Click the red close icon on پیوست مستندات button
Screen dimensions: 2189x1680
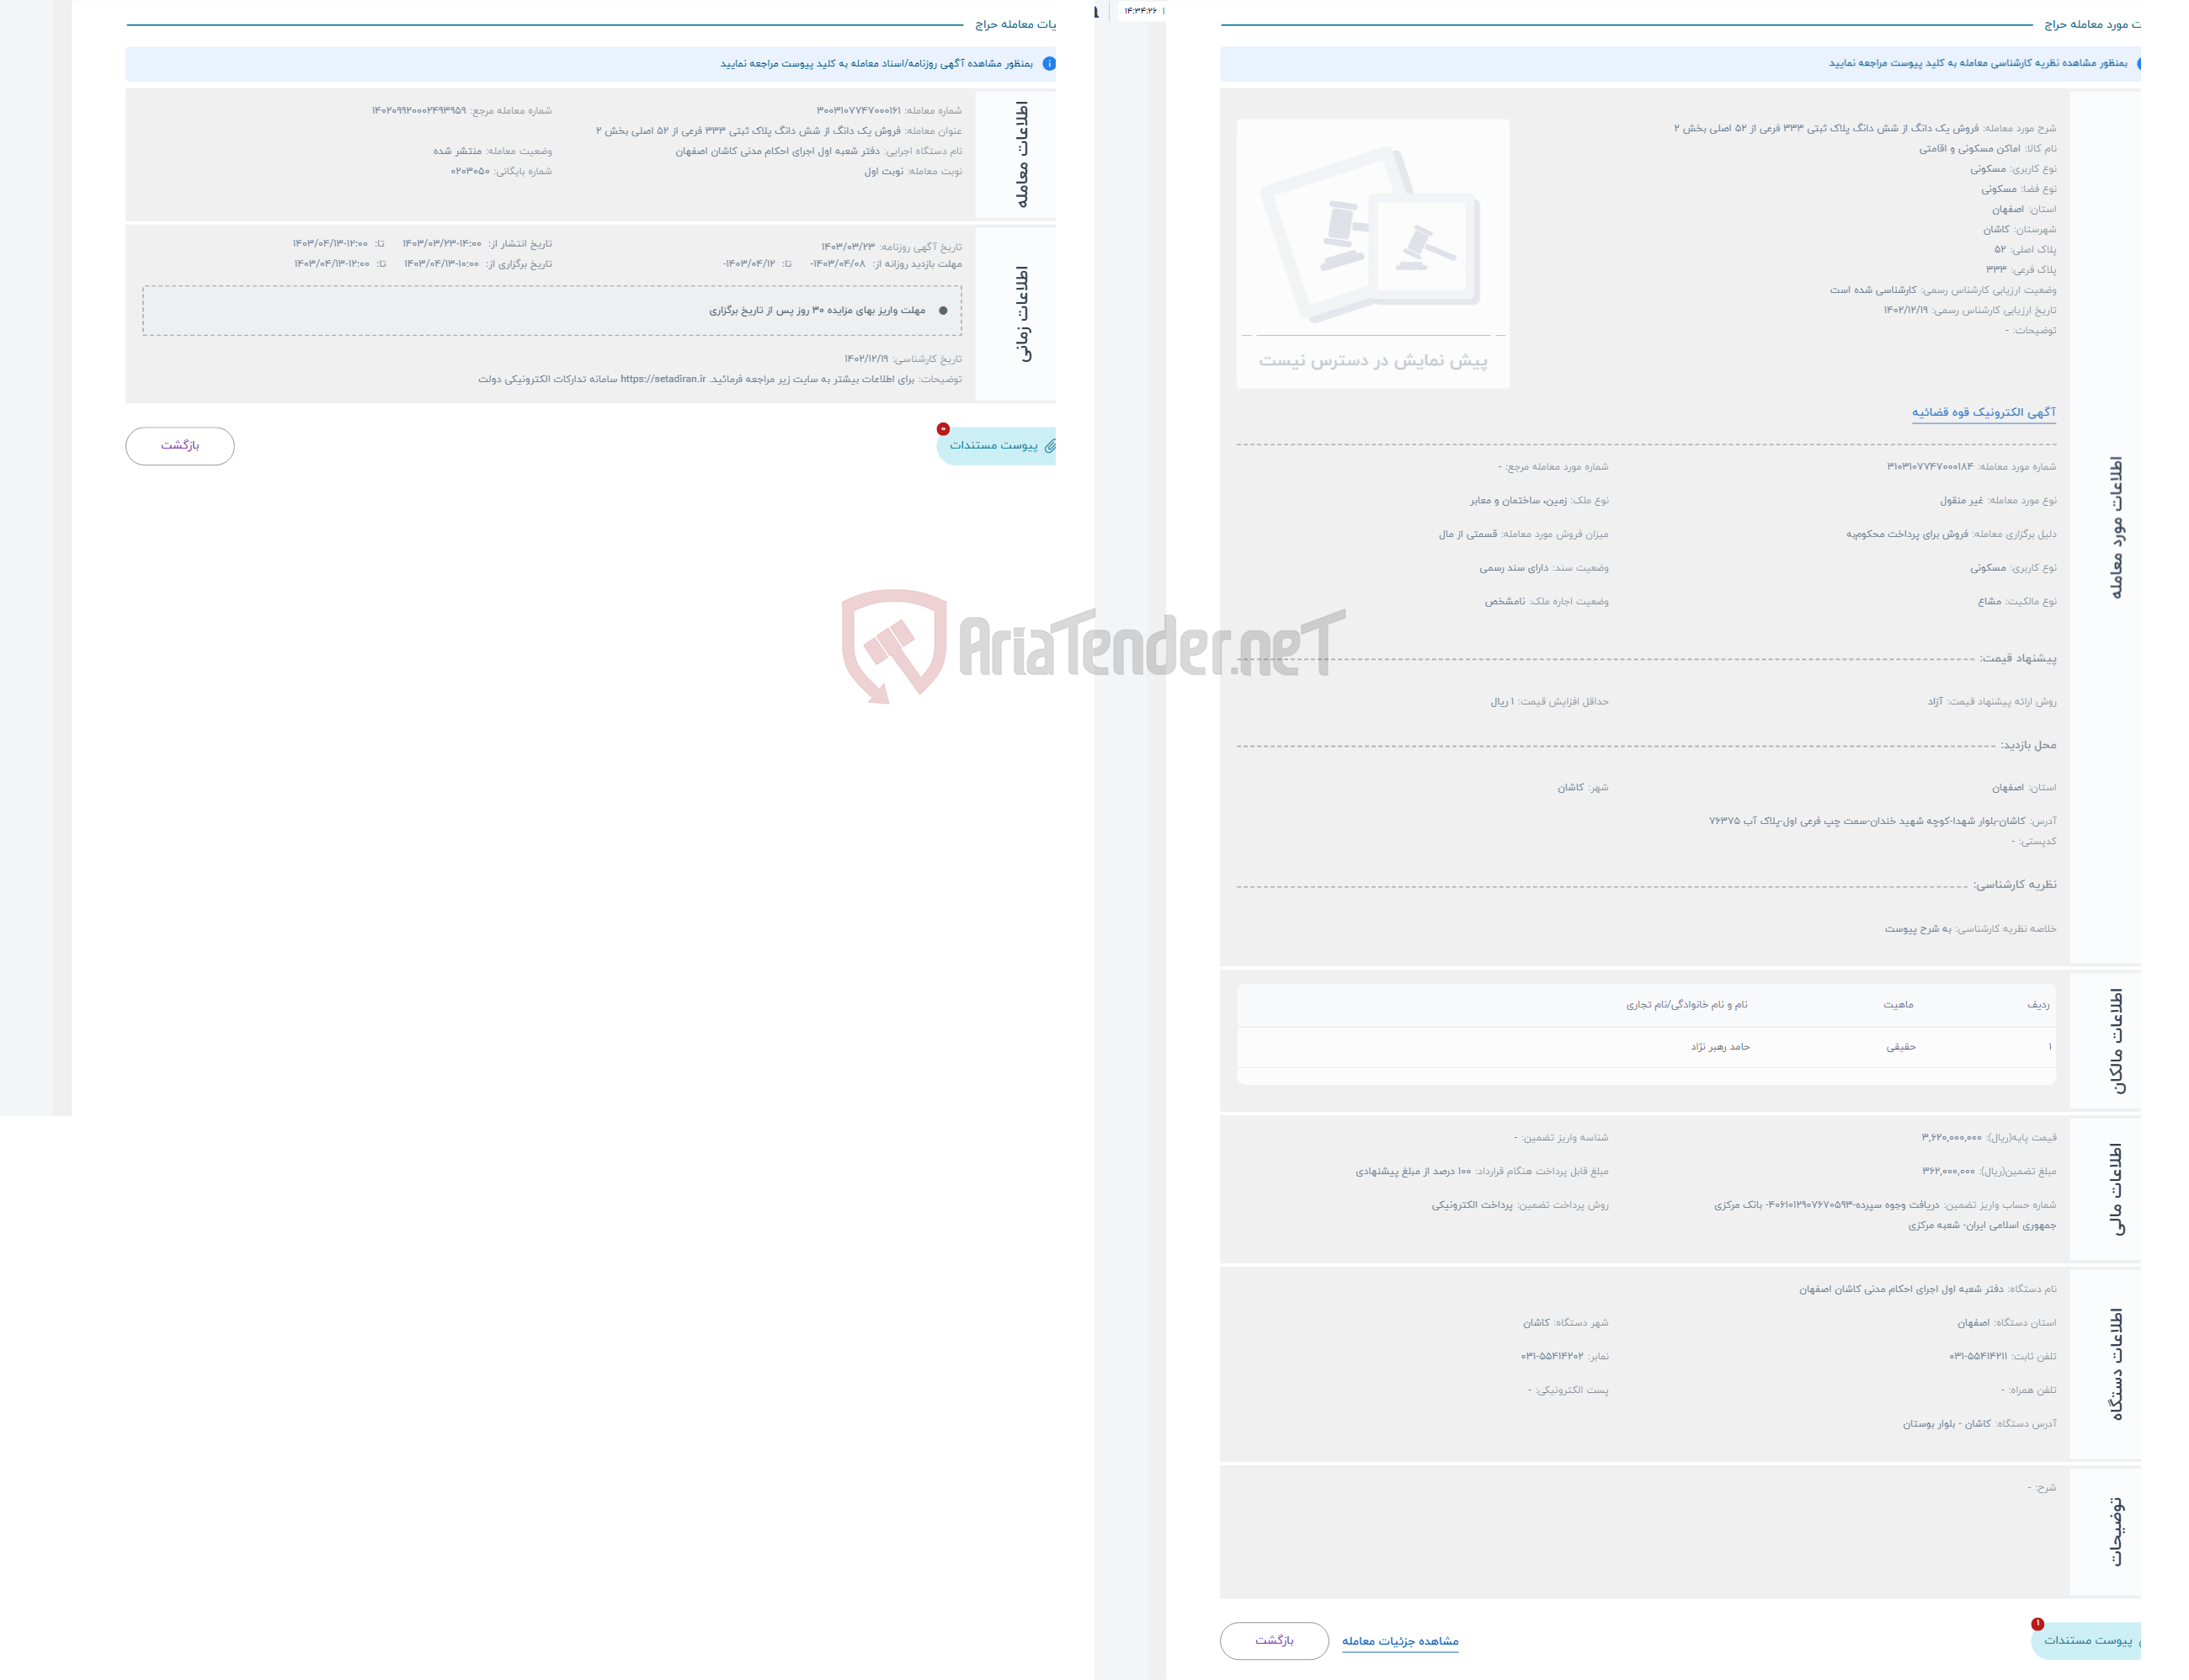tap(943, 431)
